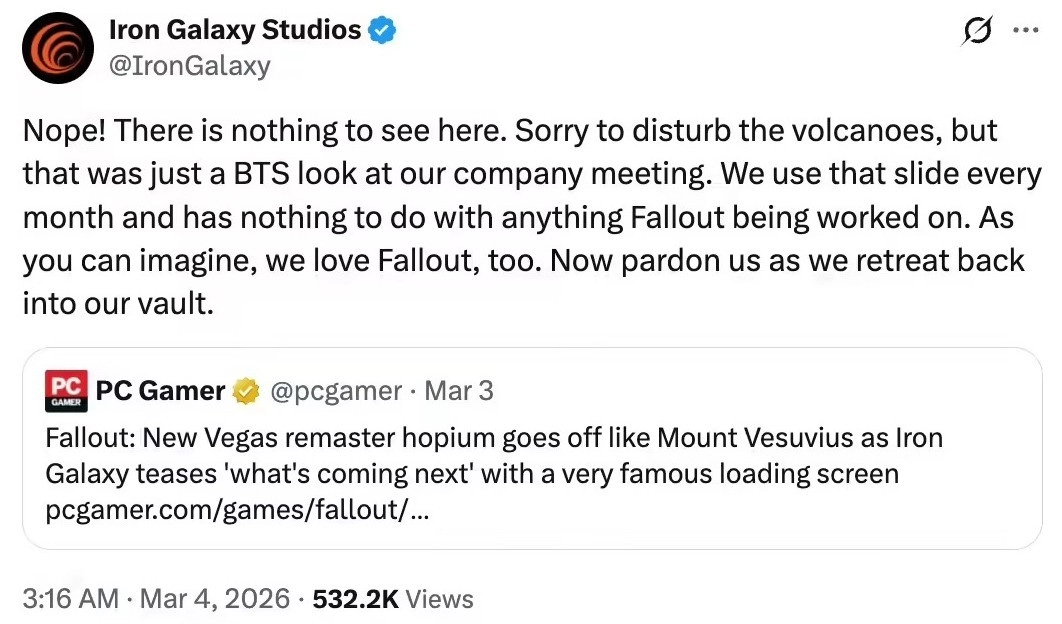Open the pcgamer.com/games/fallout link
Image resolution: width=1062 pixels, height=624 pixels.
point(239,511)
